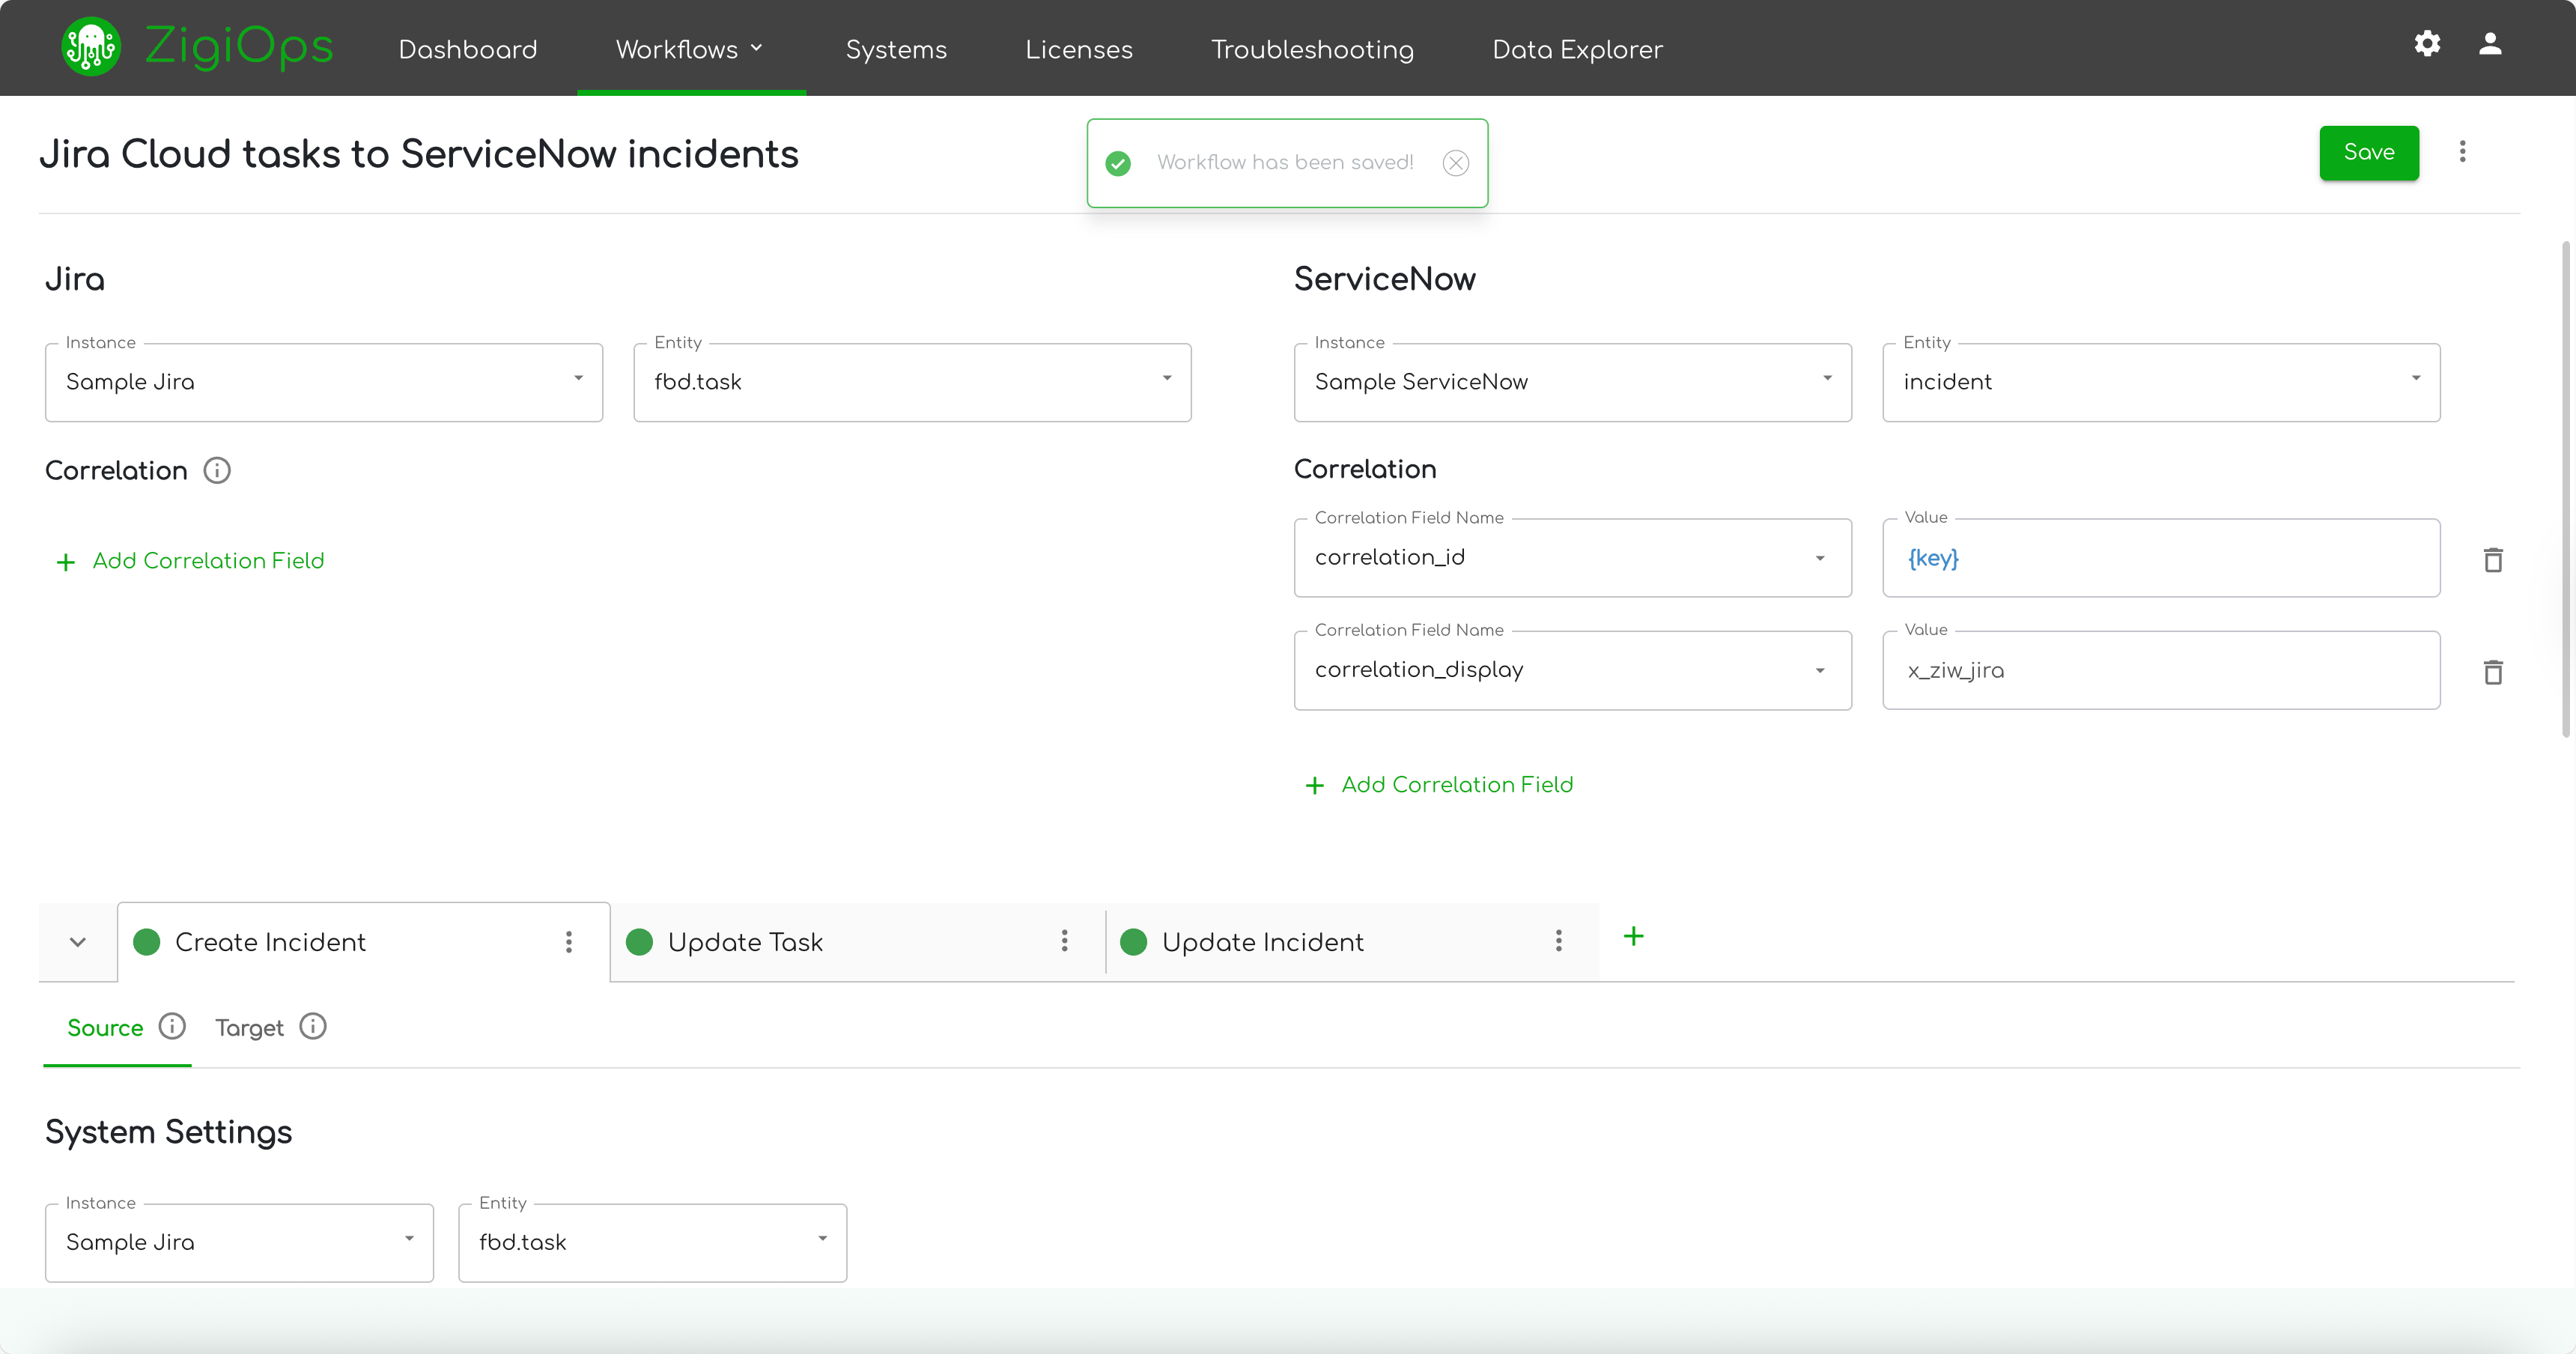Open the Troubleshooting menu item
Image resolution: width=2576 pixels, height=1354 pixels.
pyautogui.click(x=1312, y=49)
